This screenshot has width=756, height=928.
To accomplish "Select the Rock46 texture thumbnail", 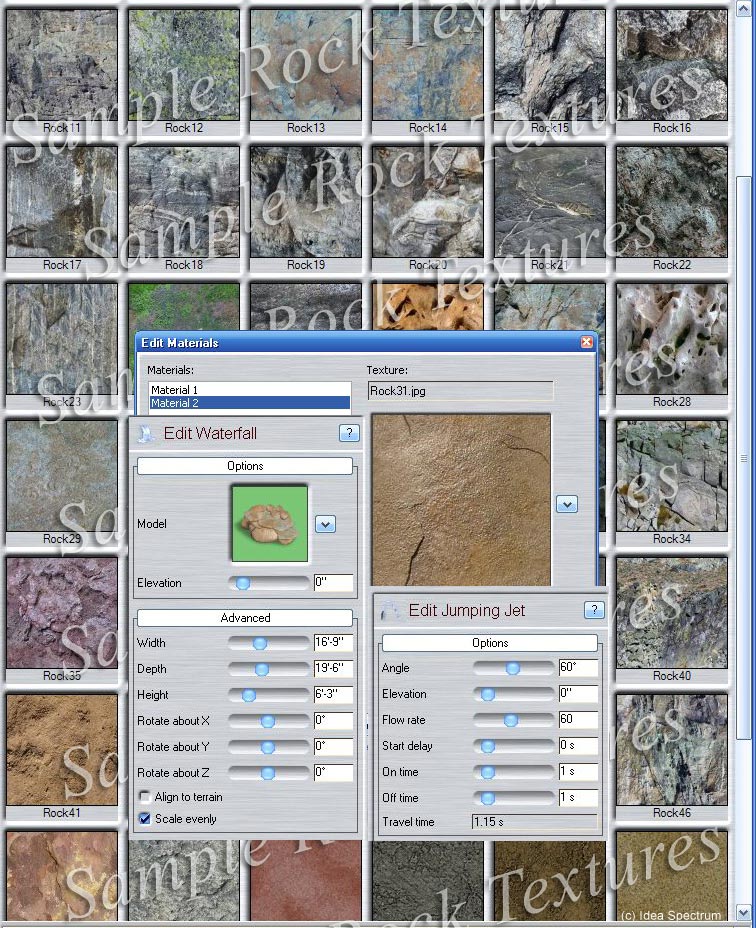I will click(671, 750).
